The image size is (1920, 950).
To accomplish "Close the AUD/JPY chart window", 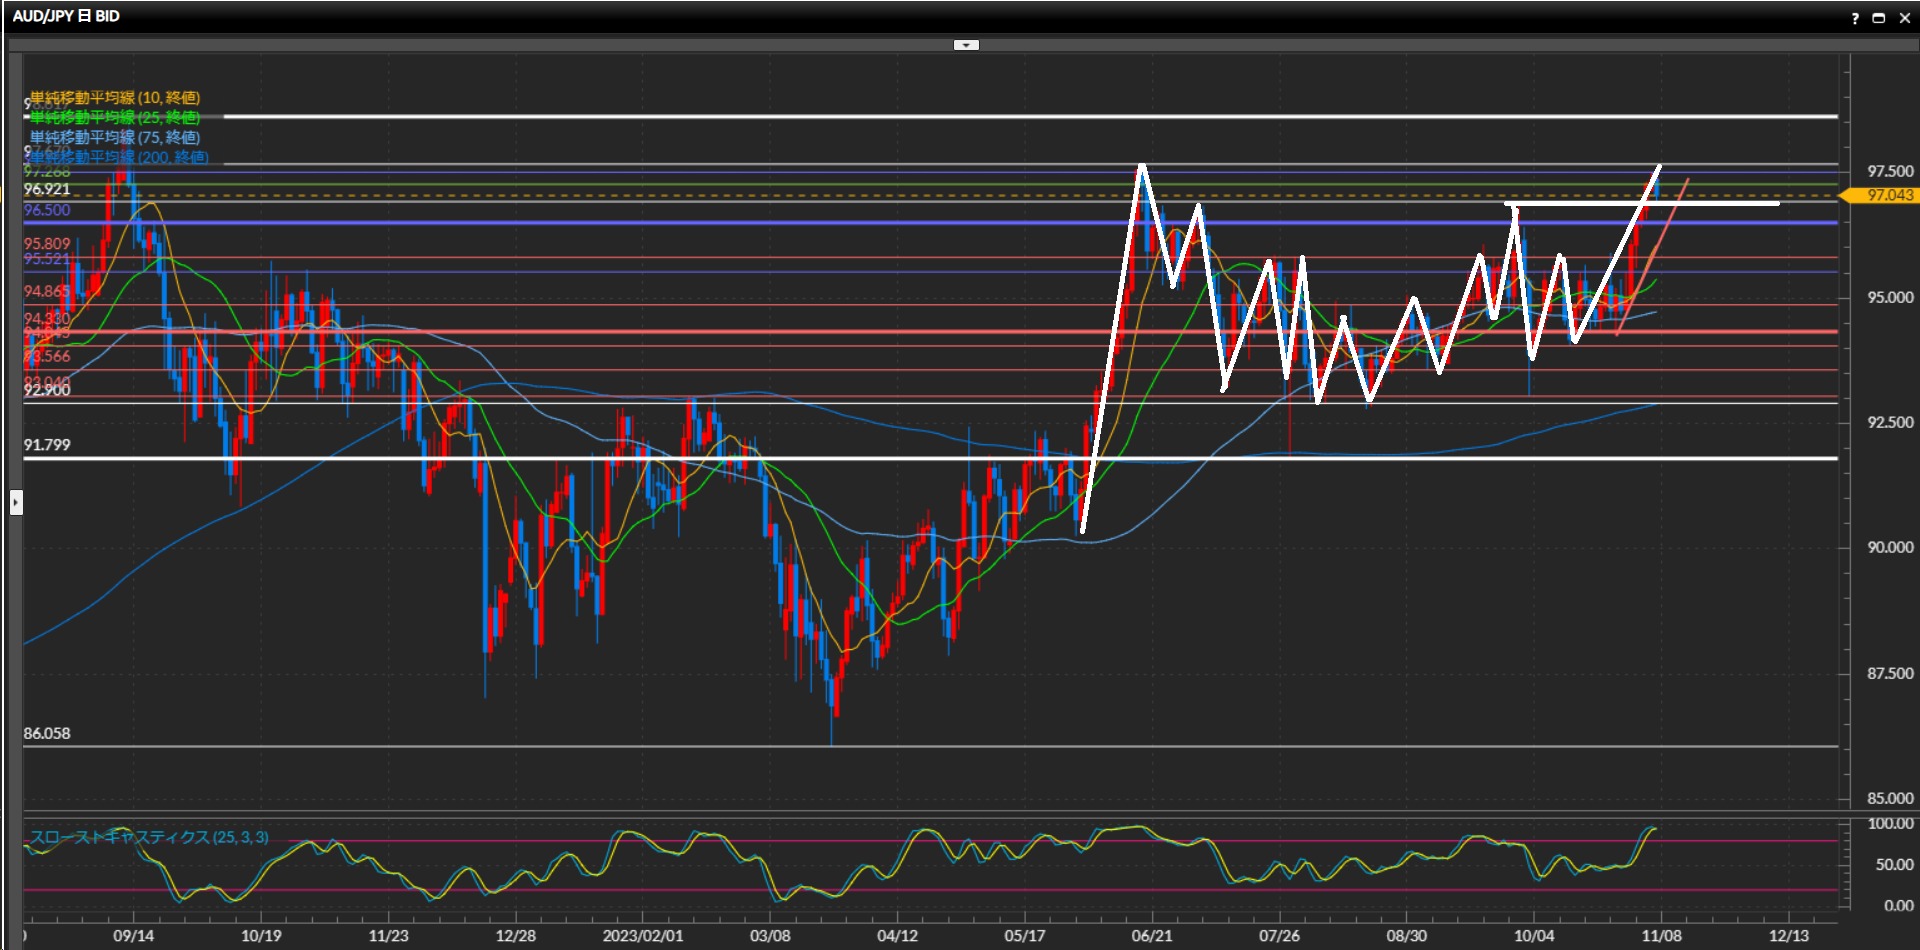I will (1904, 18).
